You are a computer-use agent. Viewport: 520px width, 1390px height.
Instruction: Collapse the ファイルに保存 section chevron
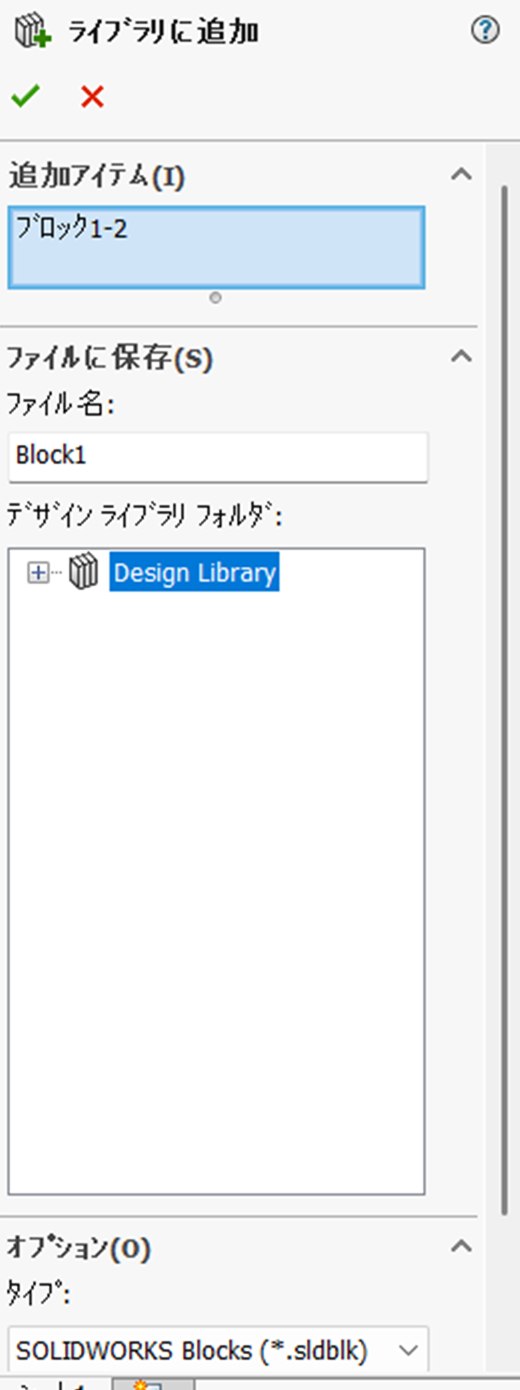(461, 355)
